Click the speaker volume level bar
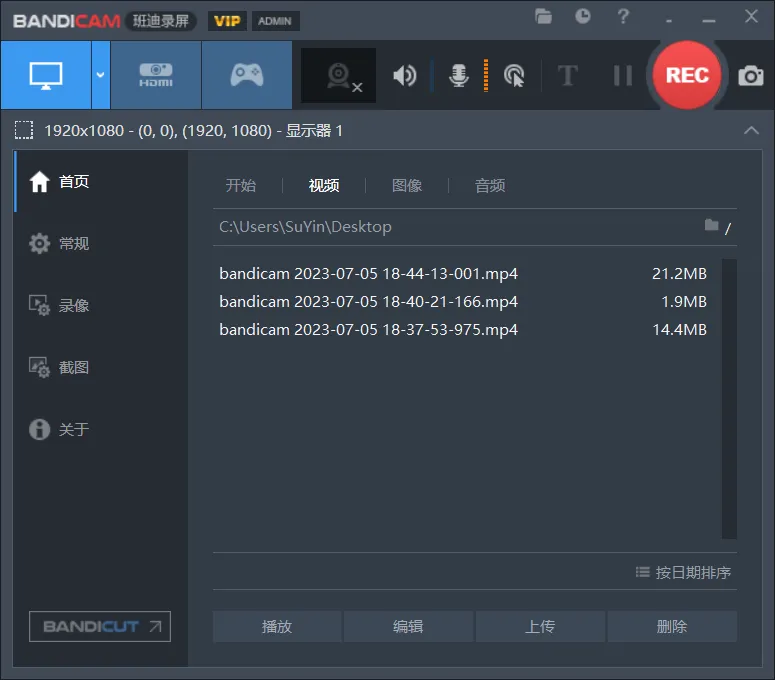The image size is (775, 680). 431,76
